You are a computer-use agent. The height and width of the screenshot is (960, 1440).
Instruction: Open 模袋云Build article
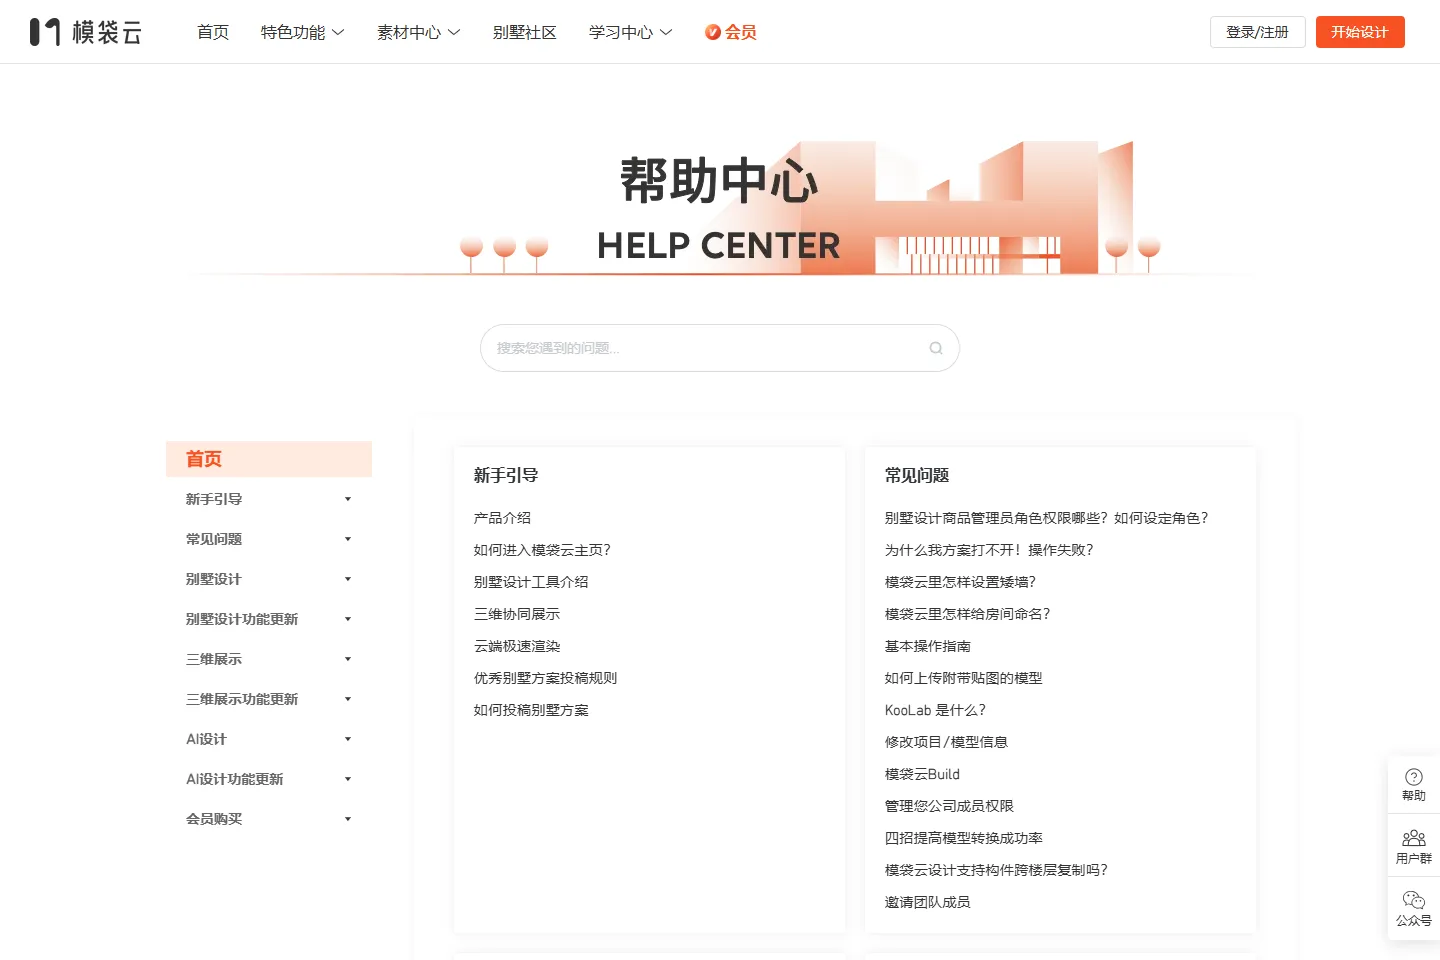tap(922, 774)
